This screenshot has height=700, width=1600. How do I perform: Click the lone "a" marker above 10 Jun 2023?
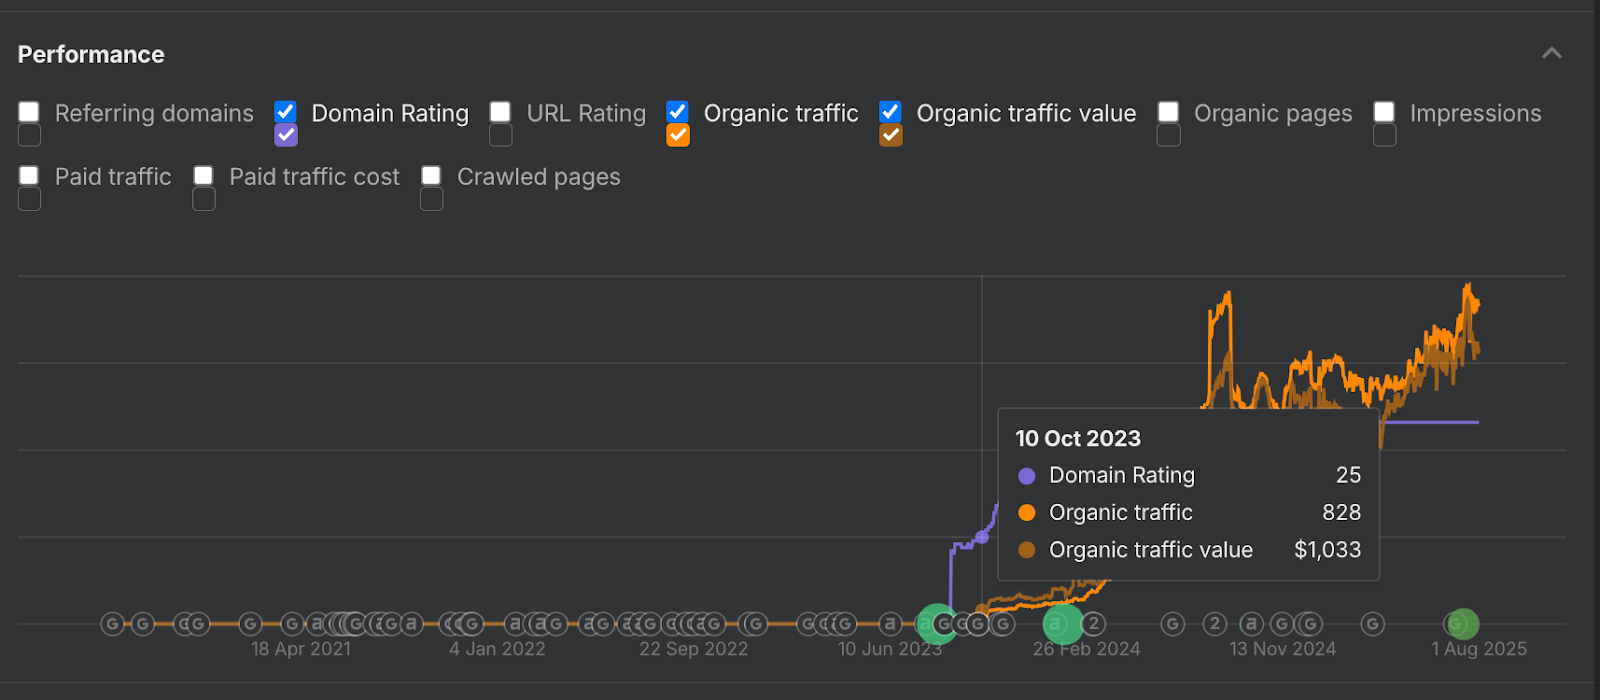[x=889, y=625]
